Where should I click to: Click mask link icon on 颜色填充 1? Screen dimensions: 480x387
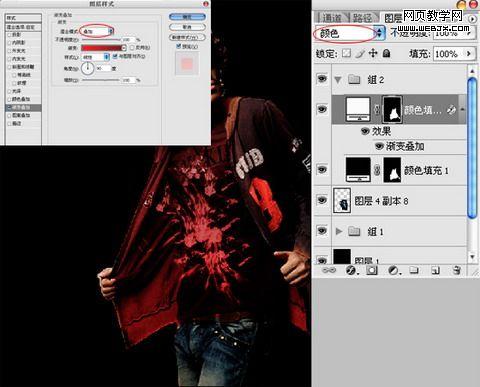point(377,170)
